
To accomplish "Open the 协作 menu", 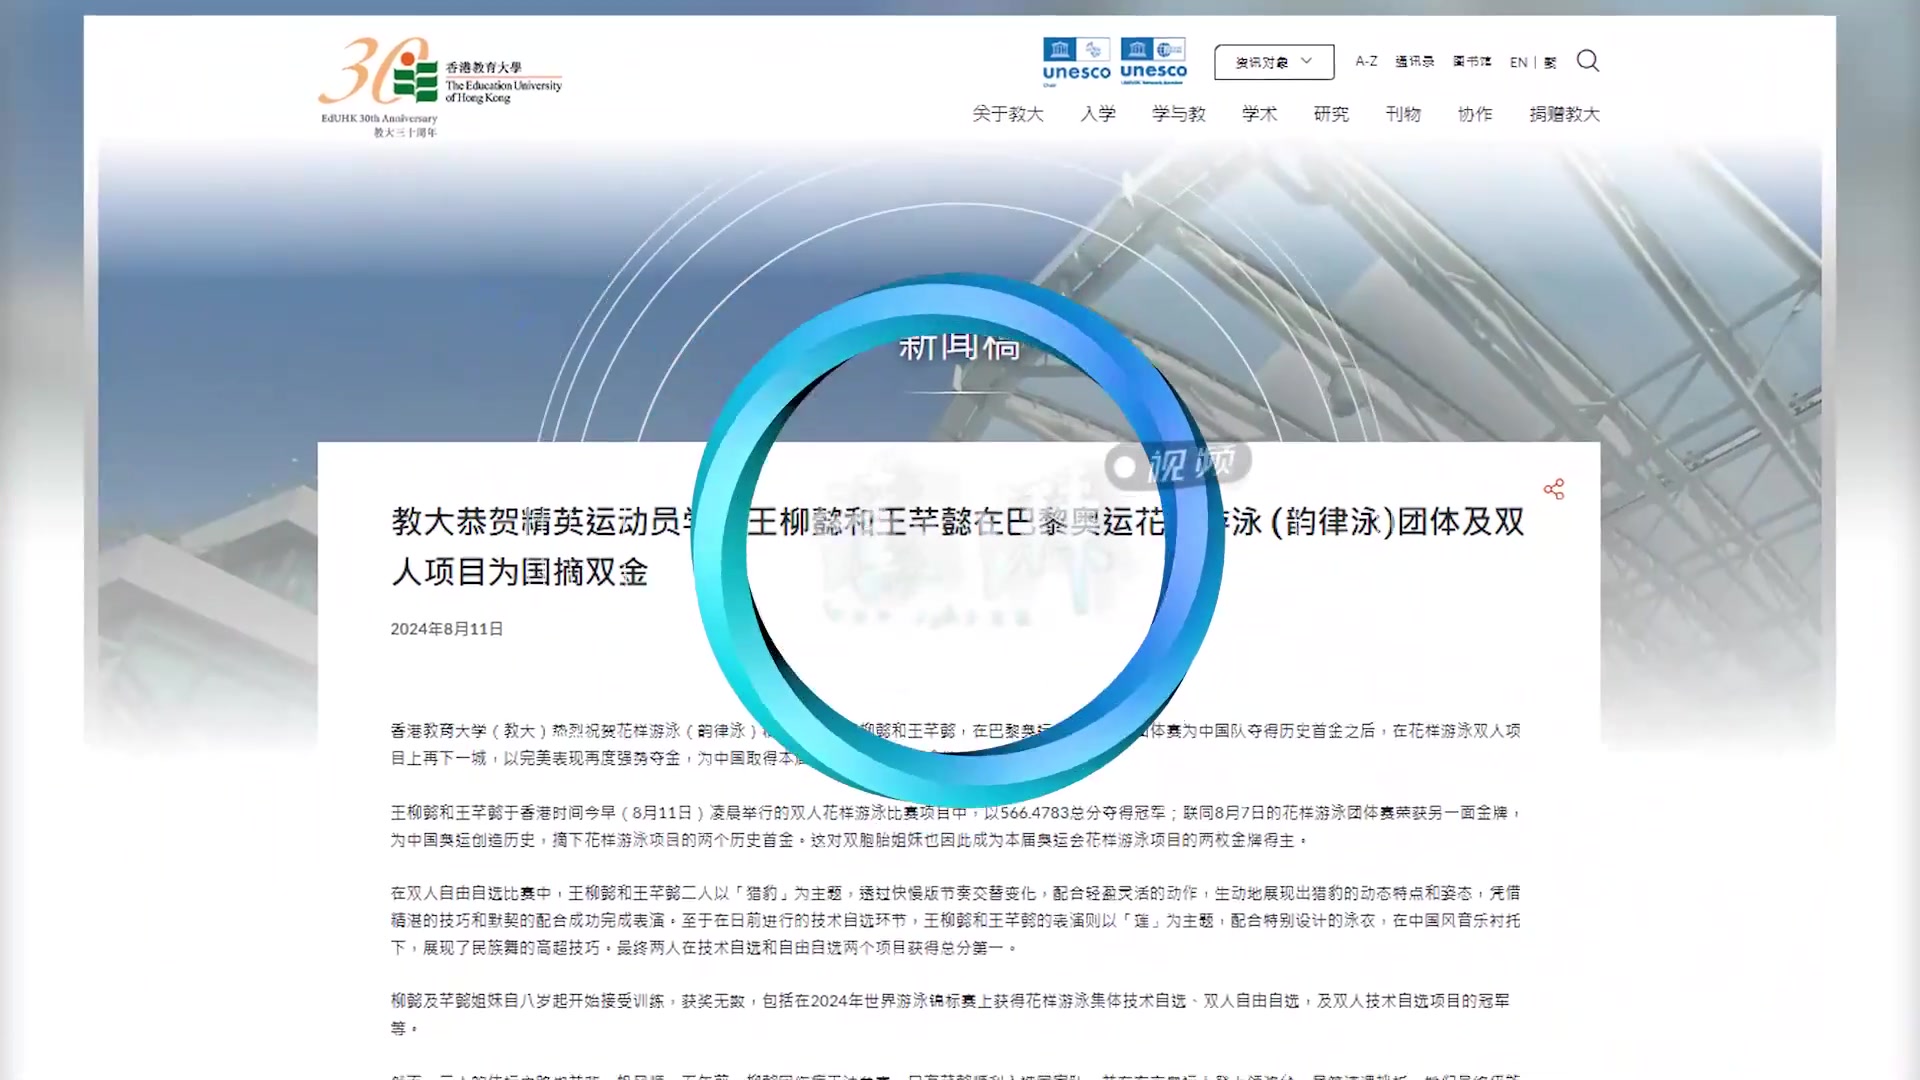I will 1475,114.
